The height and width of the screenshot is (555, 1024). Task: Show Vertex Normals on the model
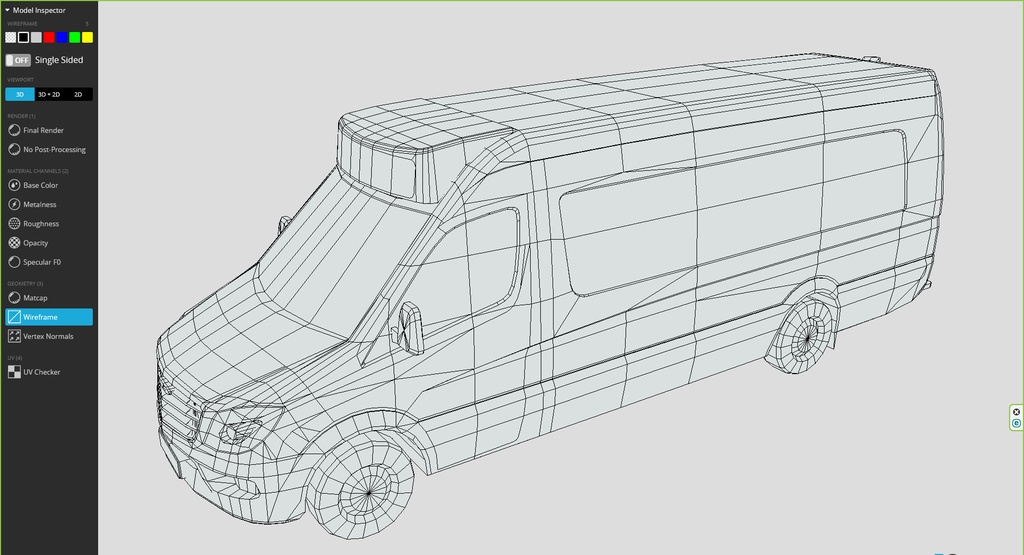(47, 336)
